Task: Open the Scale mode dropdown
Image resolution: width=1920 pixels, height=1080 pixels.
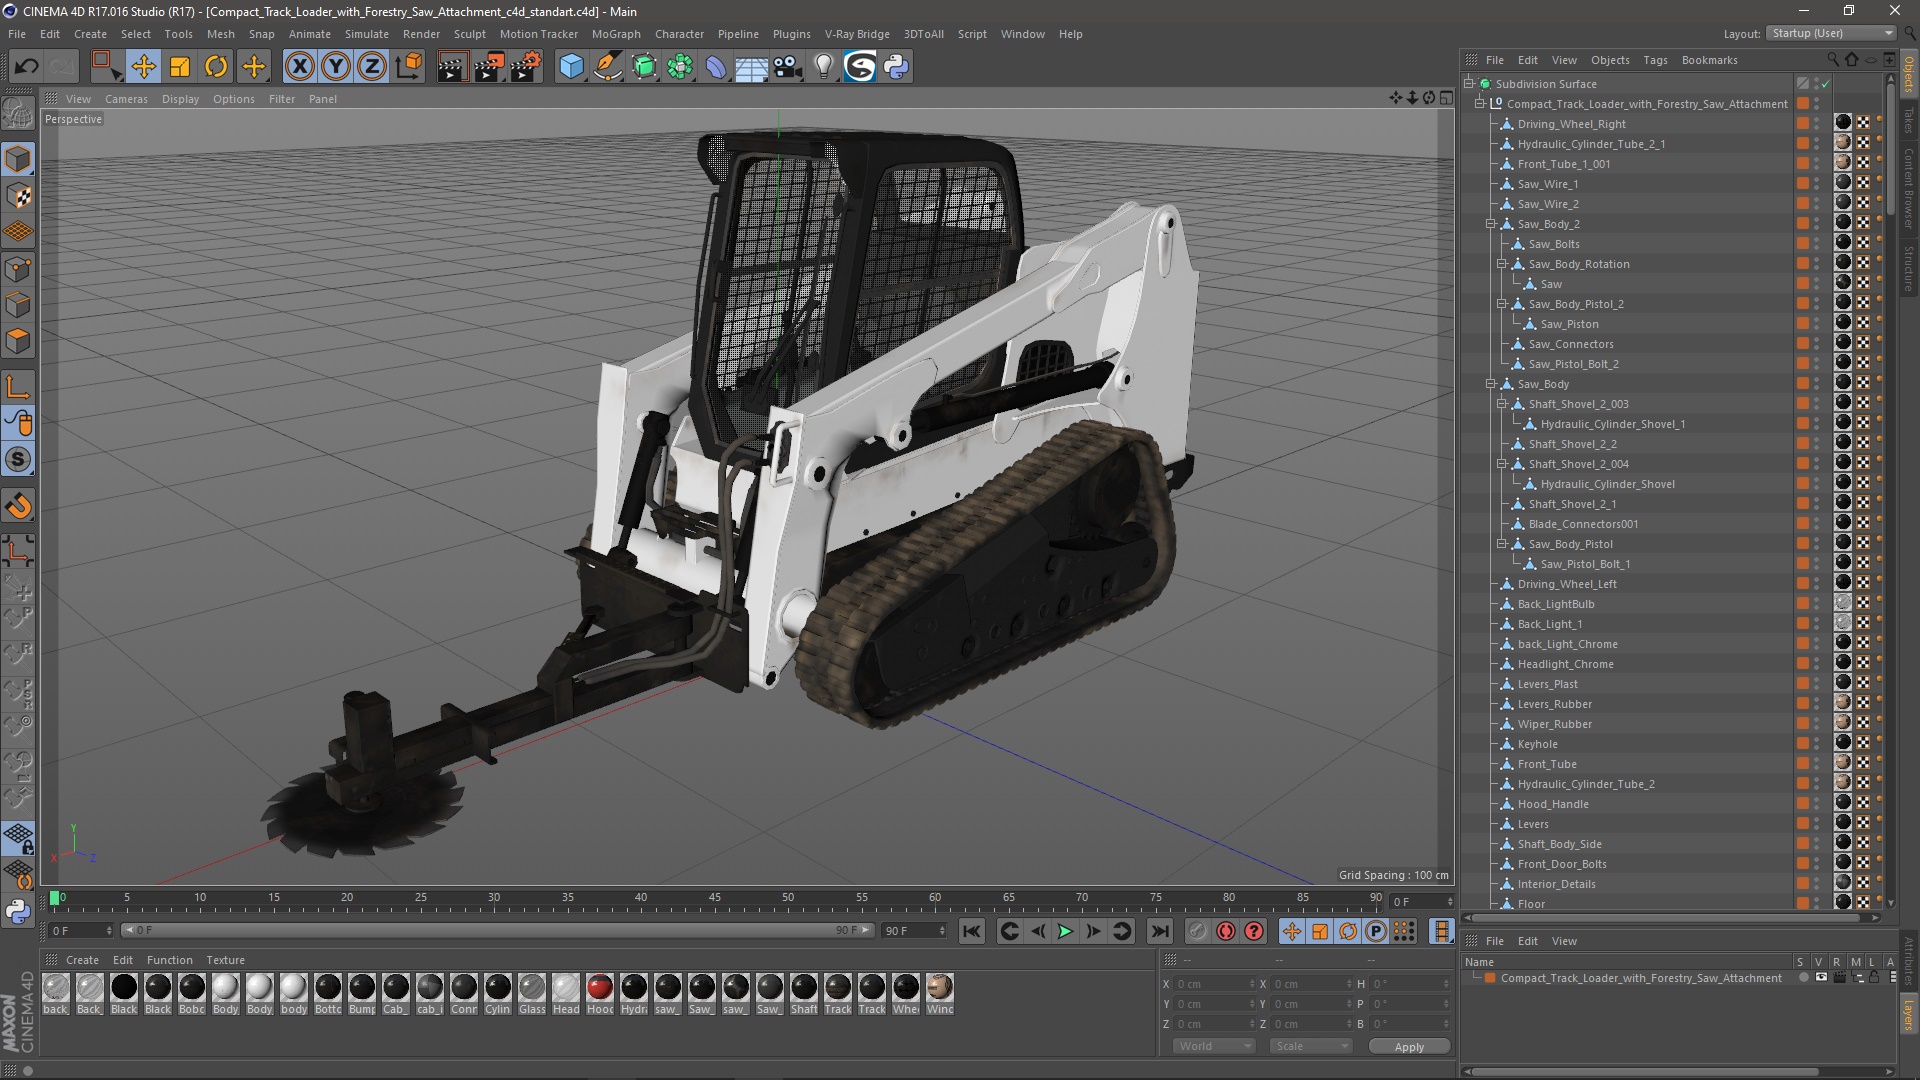Action: [1311, 1046]
